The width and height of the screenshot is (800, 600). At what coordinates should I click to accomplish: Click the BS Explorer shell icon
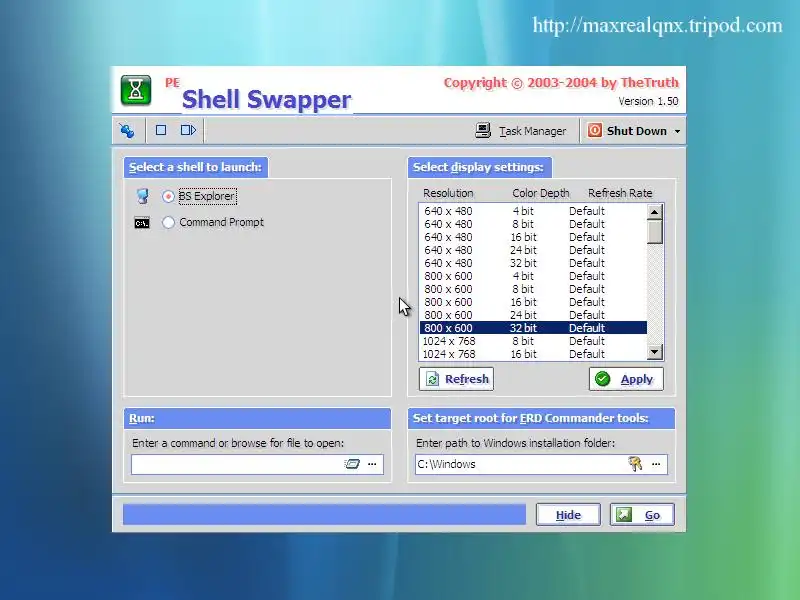(142, 196)
